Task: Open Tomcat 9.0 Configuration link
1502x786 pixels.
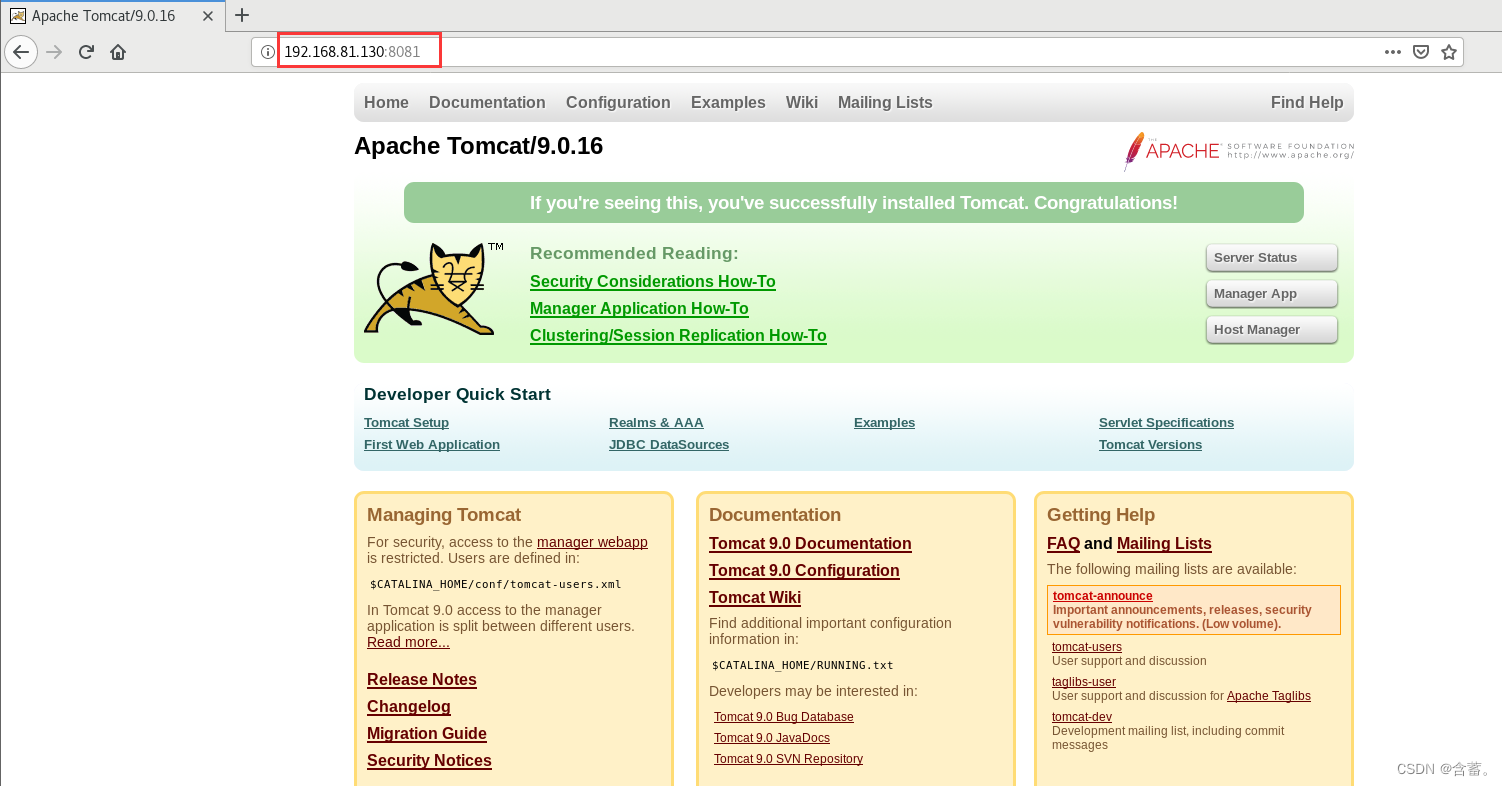Action: tap(804, 571)
